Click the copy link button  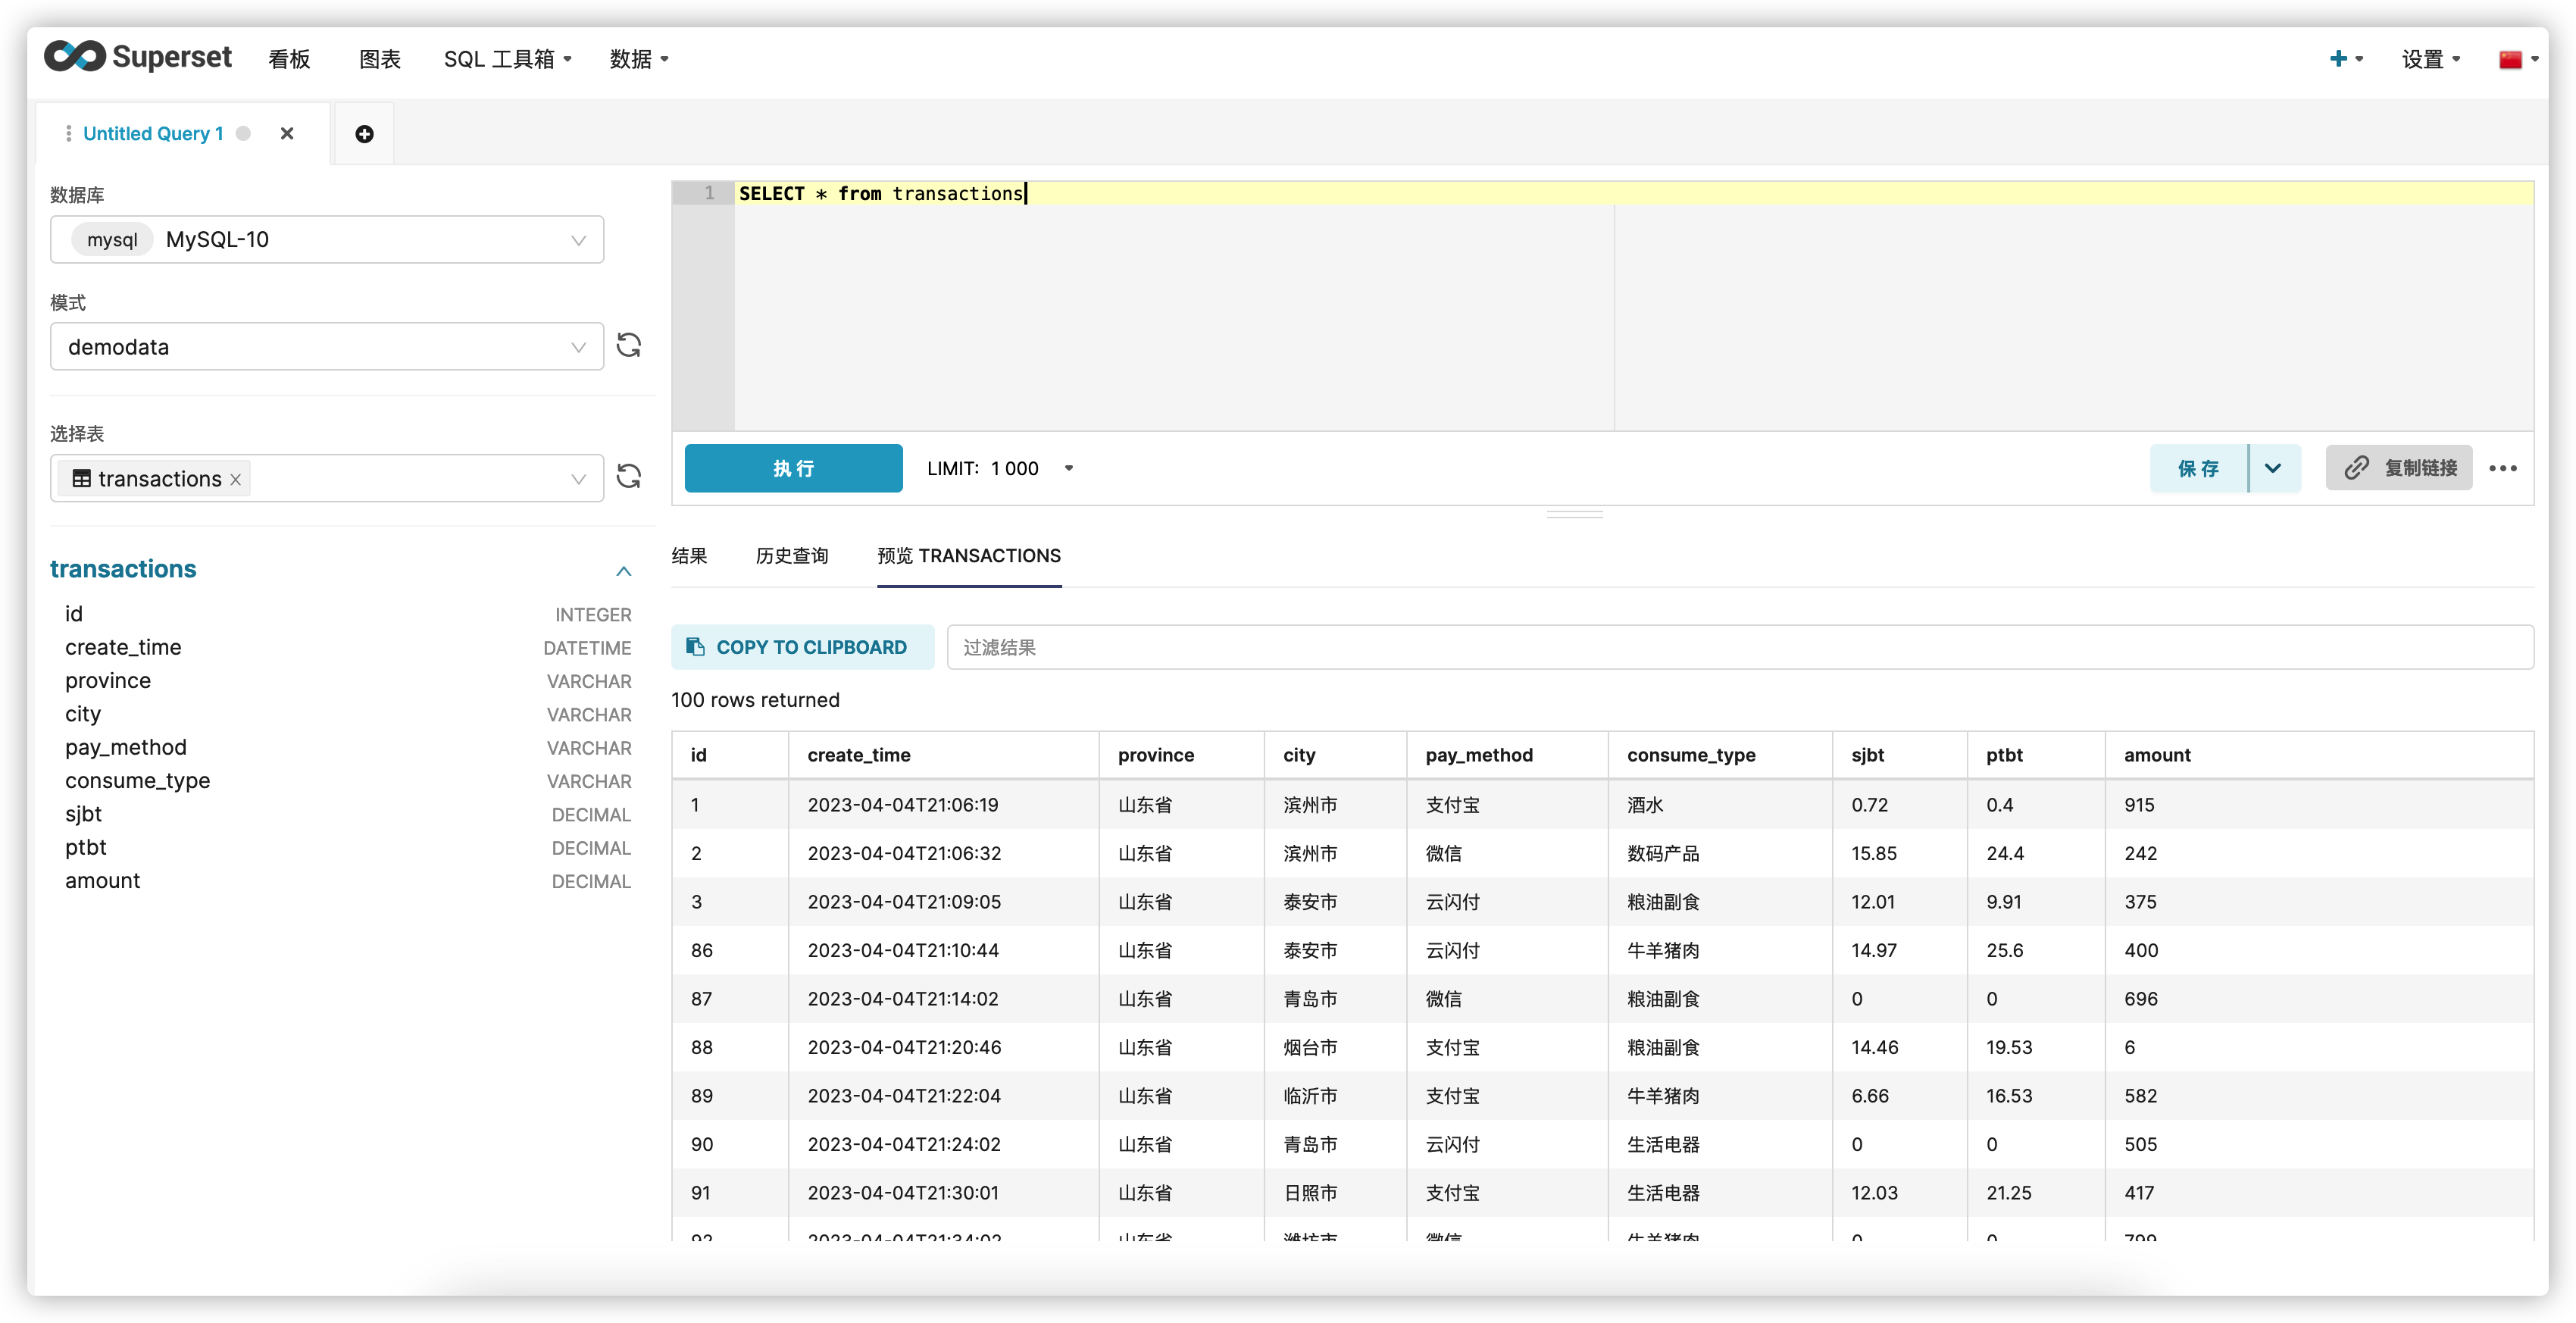point(2398,468)
